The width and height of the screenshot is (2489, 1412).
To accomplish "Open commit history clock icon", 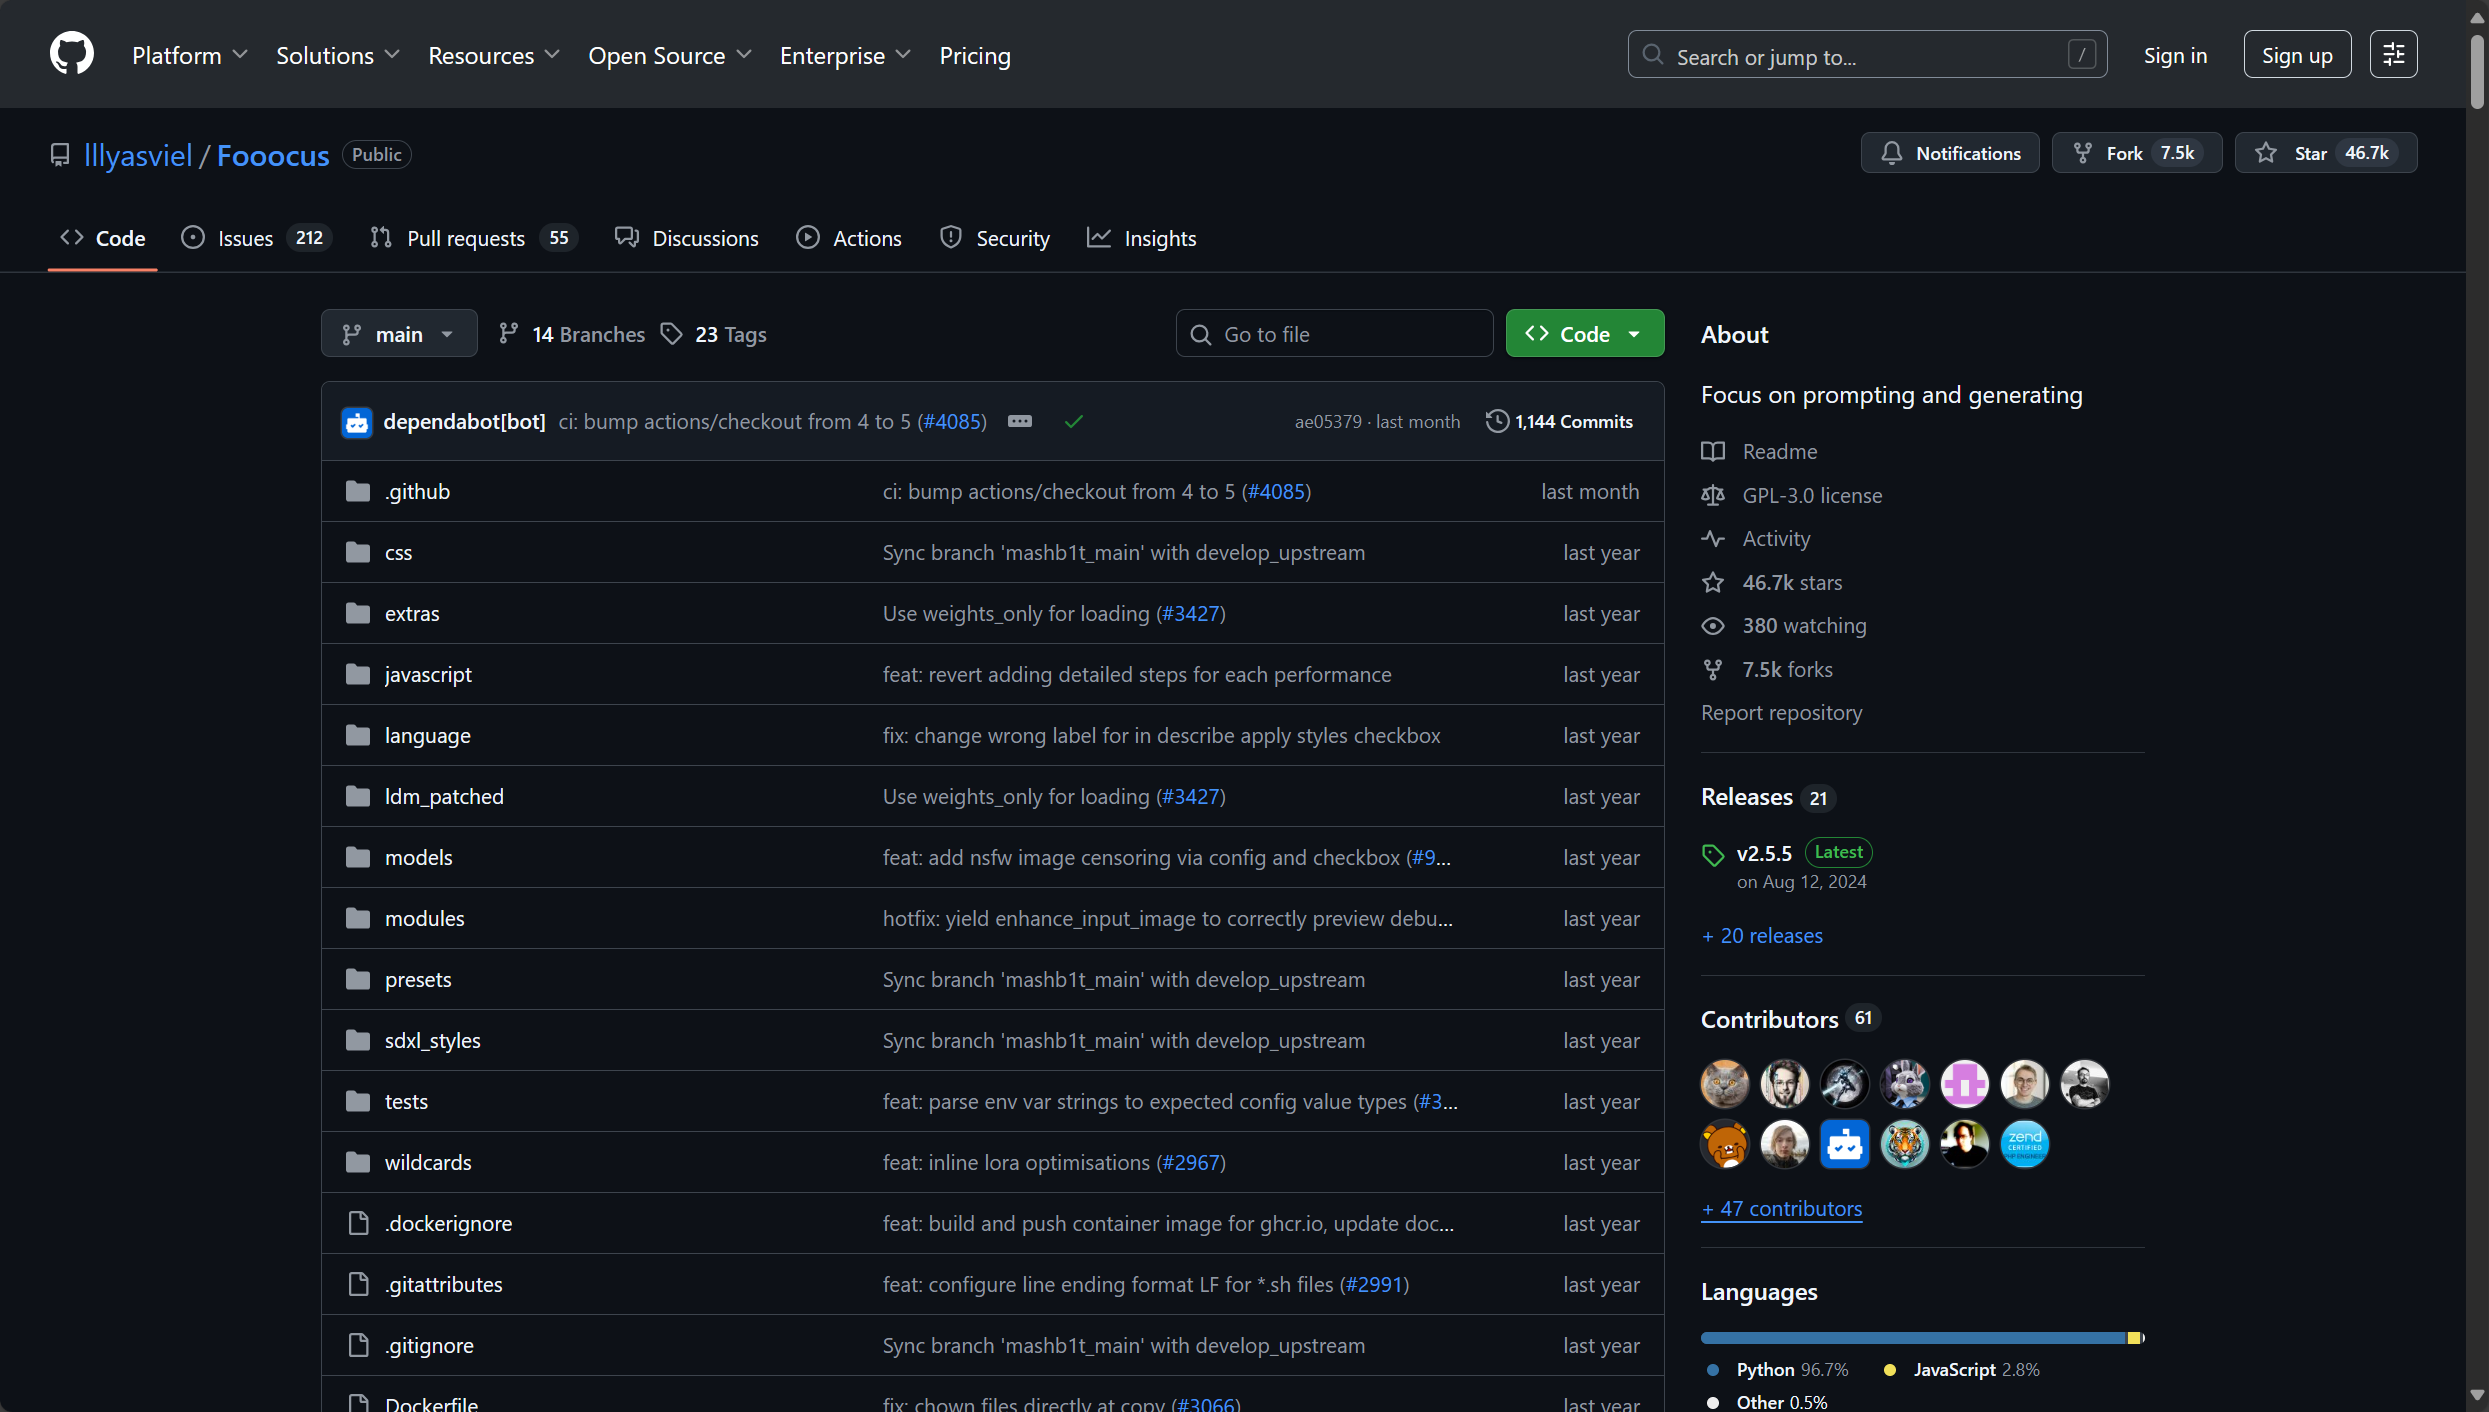I will click(1497, 421).
